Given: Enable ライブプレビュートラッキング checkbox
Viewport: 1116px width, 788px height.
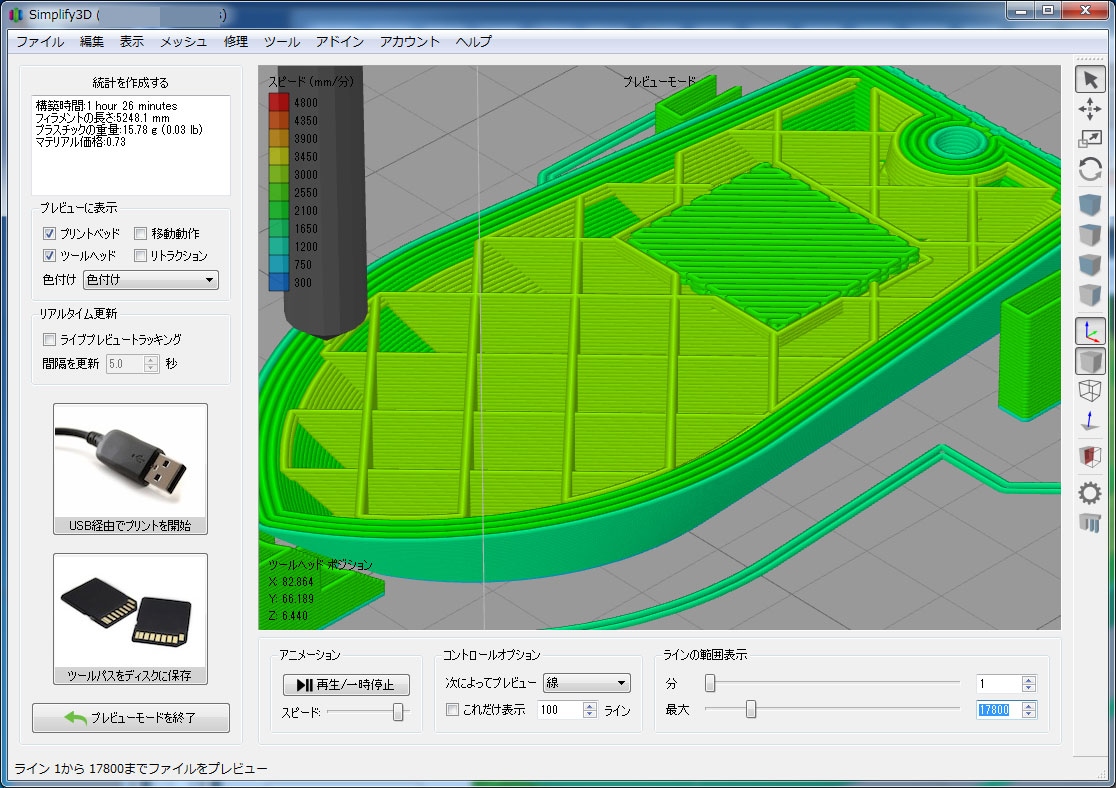Looking at the screenshot, I should click(x=50, y=340).
